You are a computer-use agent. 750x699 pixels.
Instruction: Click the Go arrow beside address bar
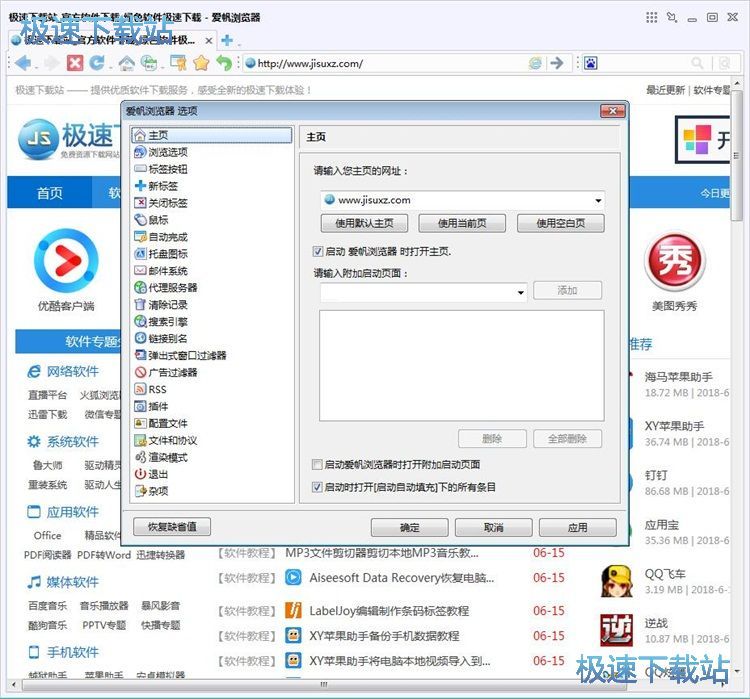click(x=557, y=63)
